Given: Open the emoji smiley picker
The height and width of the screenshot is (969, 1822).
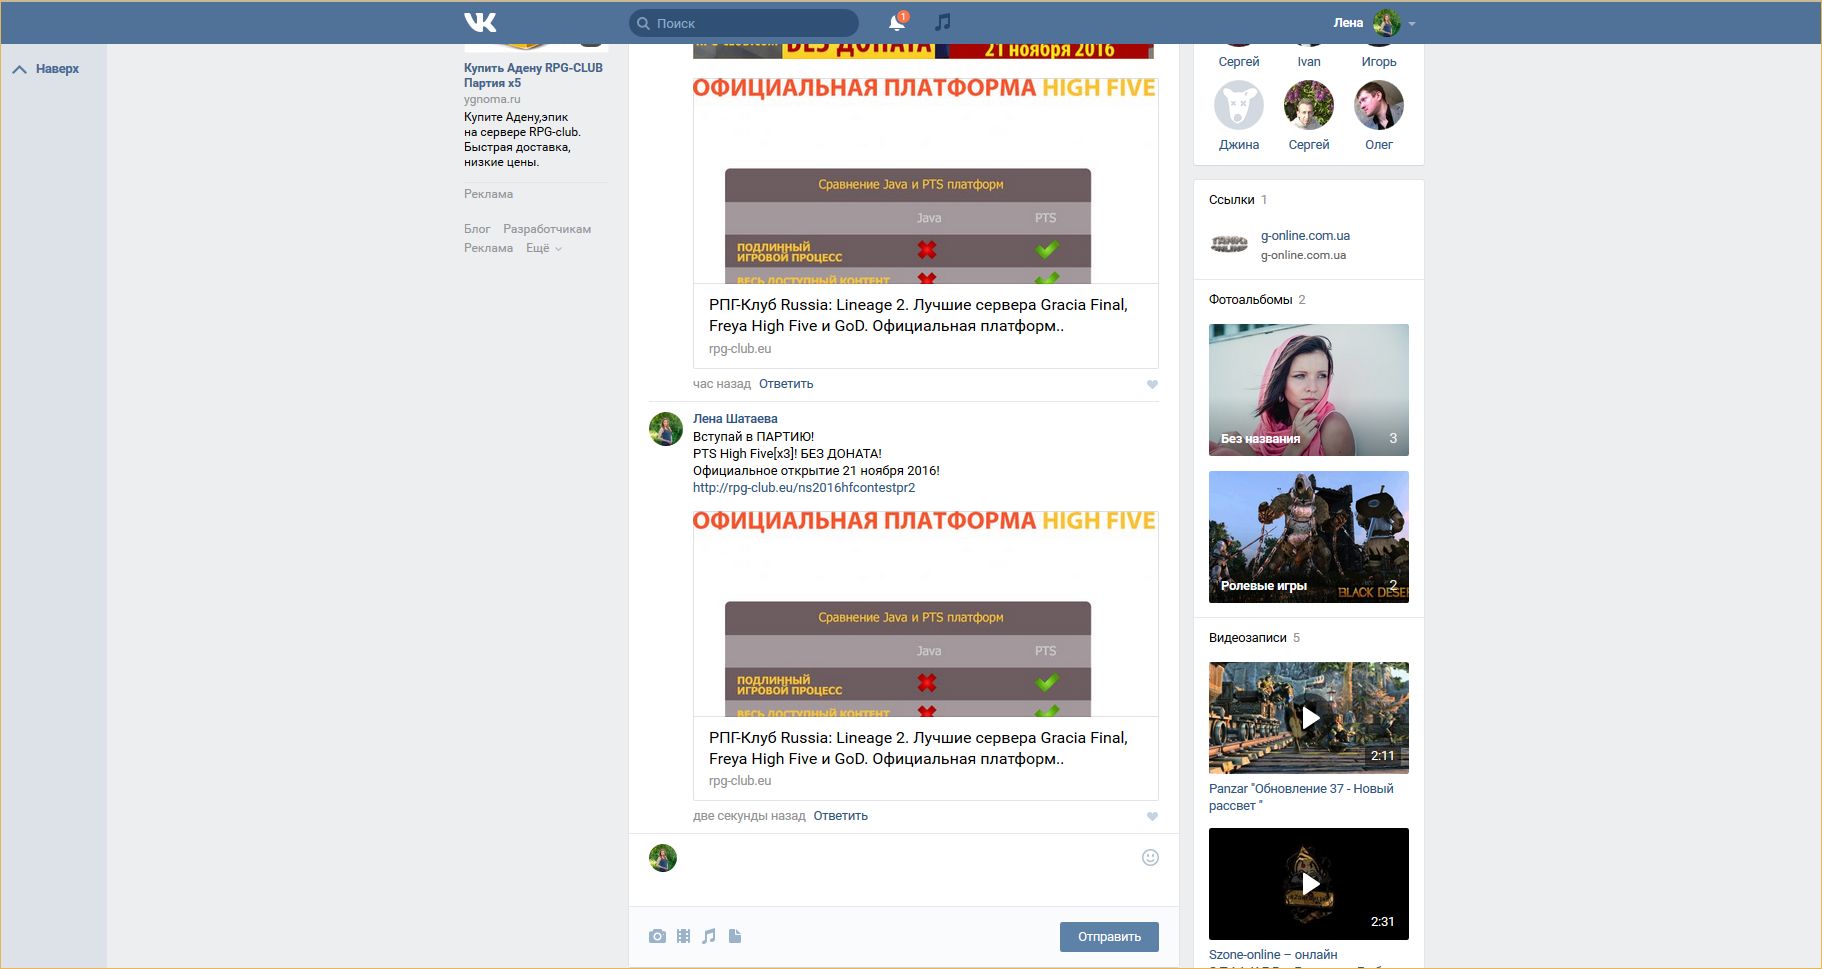Looking at the screenshot, I should (1150, 857).
